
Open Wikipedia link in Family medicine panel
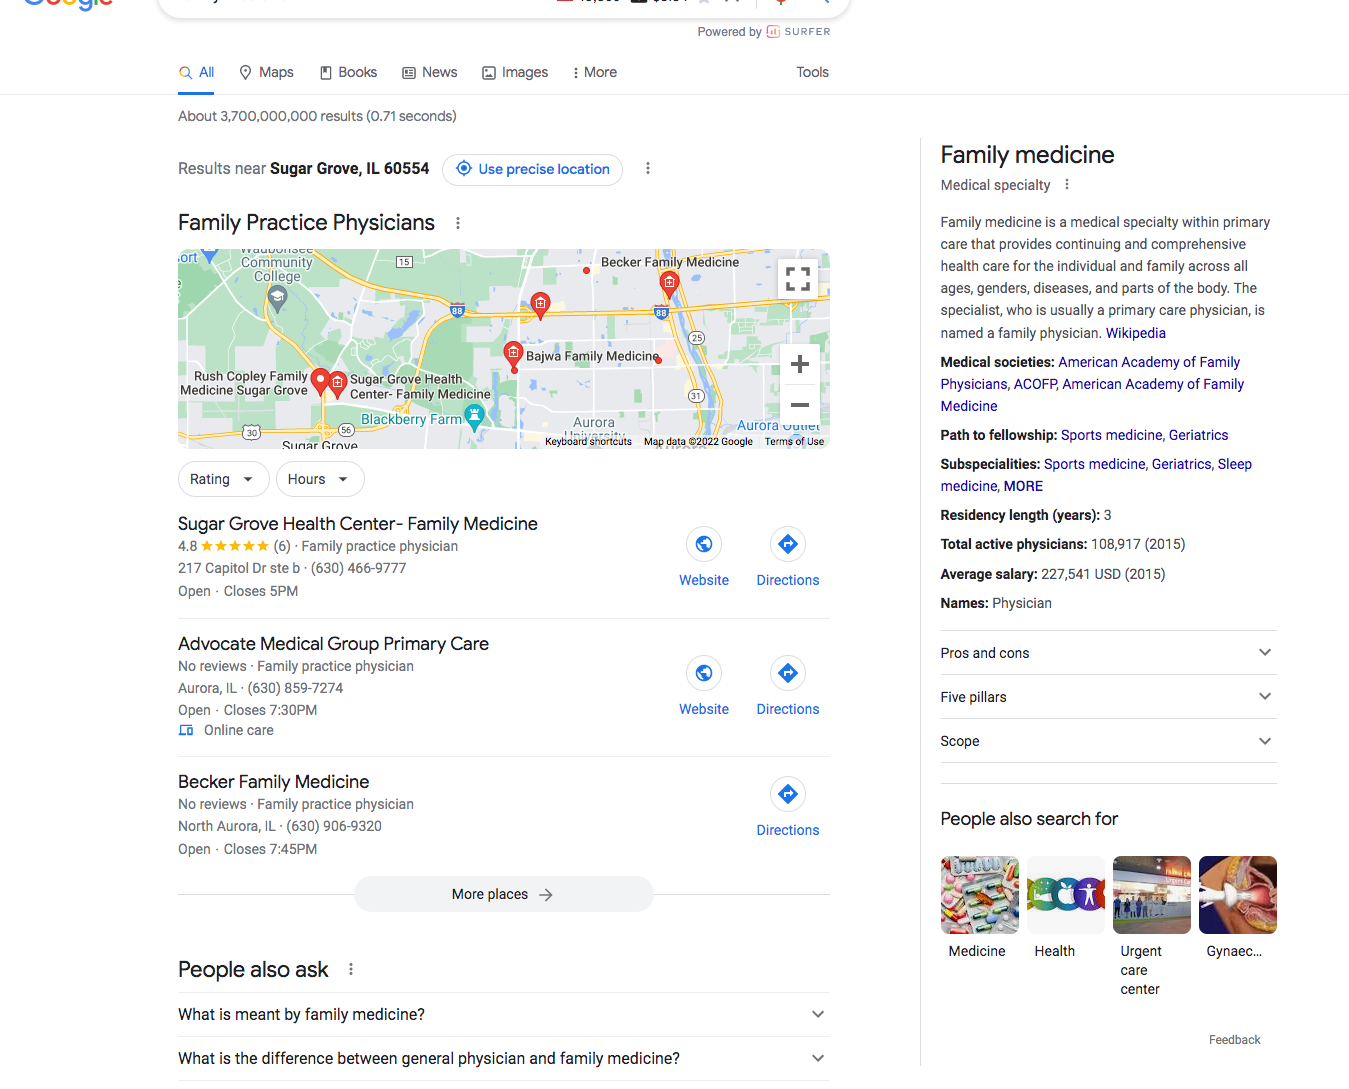click(1135, 333)
